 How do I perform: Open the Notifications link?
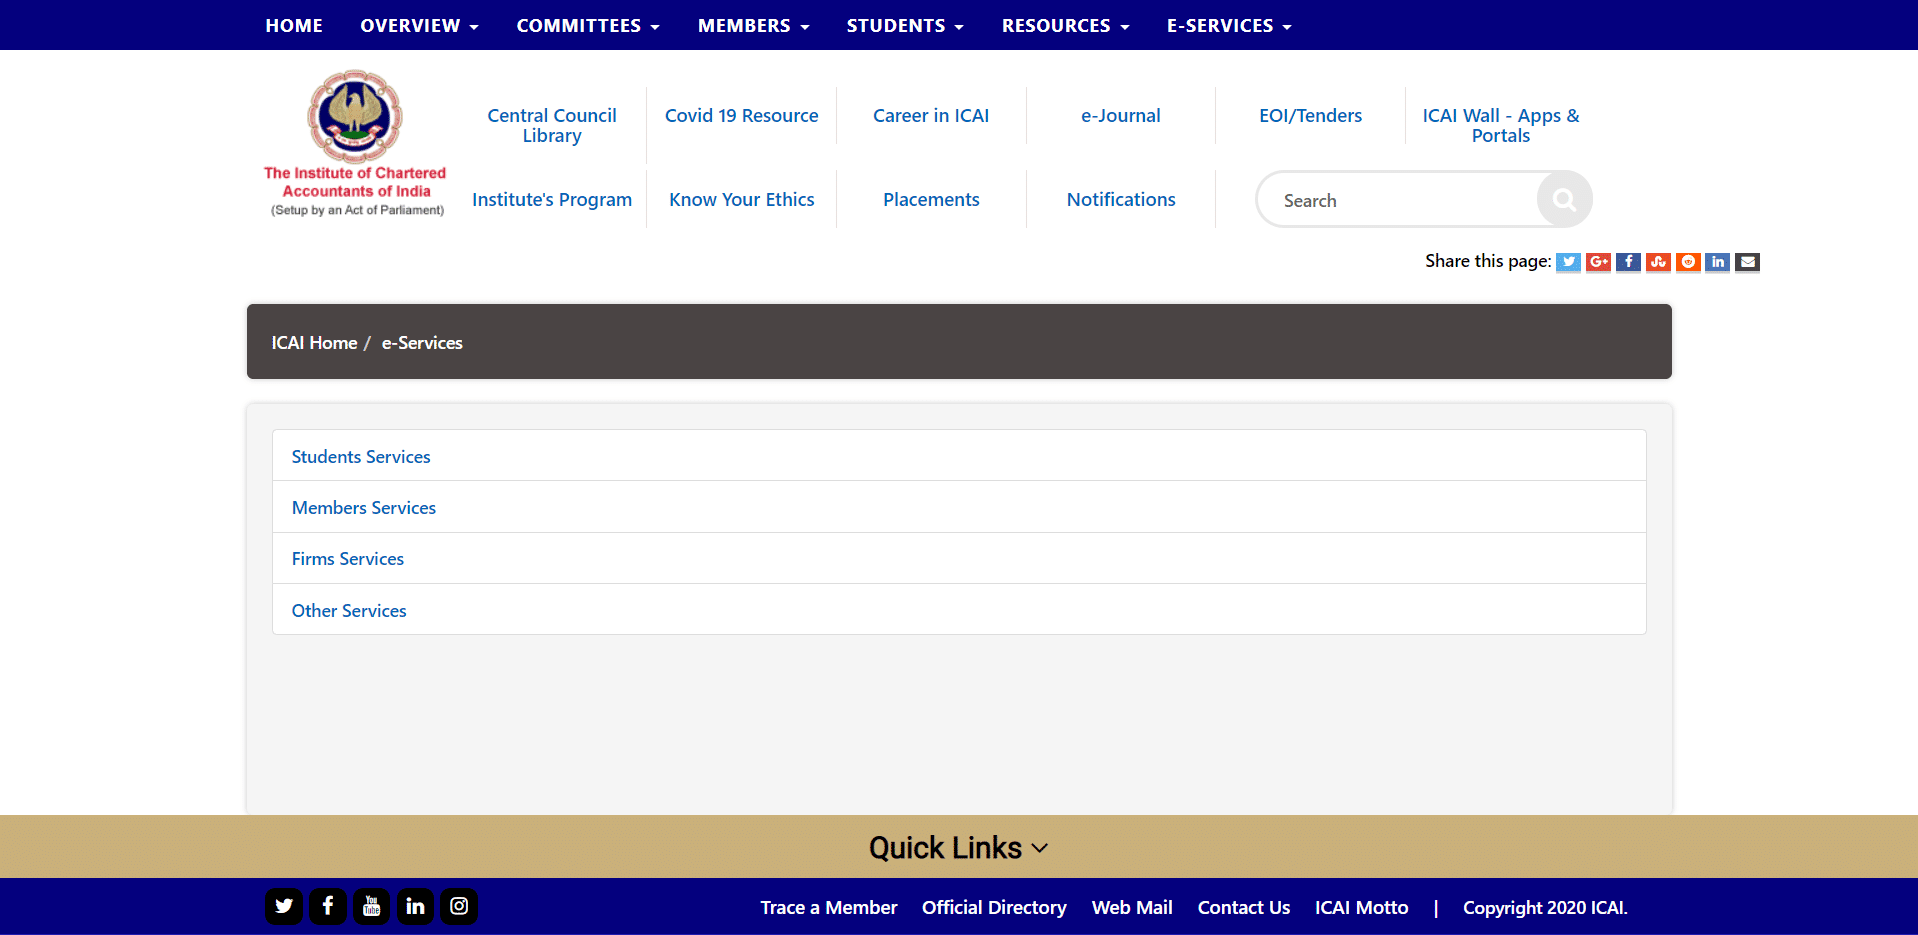[1121, 199]
